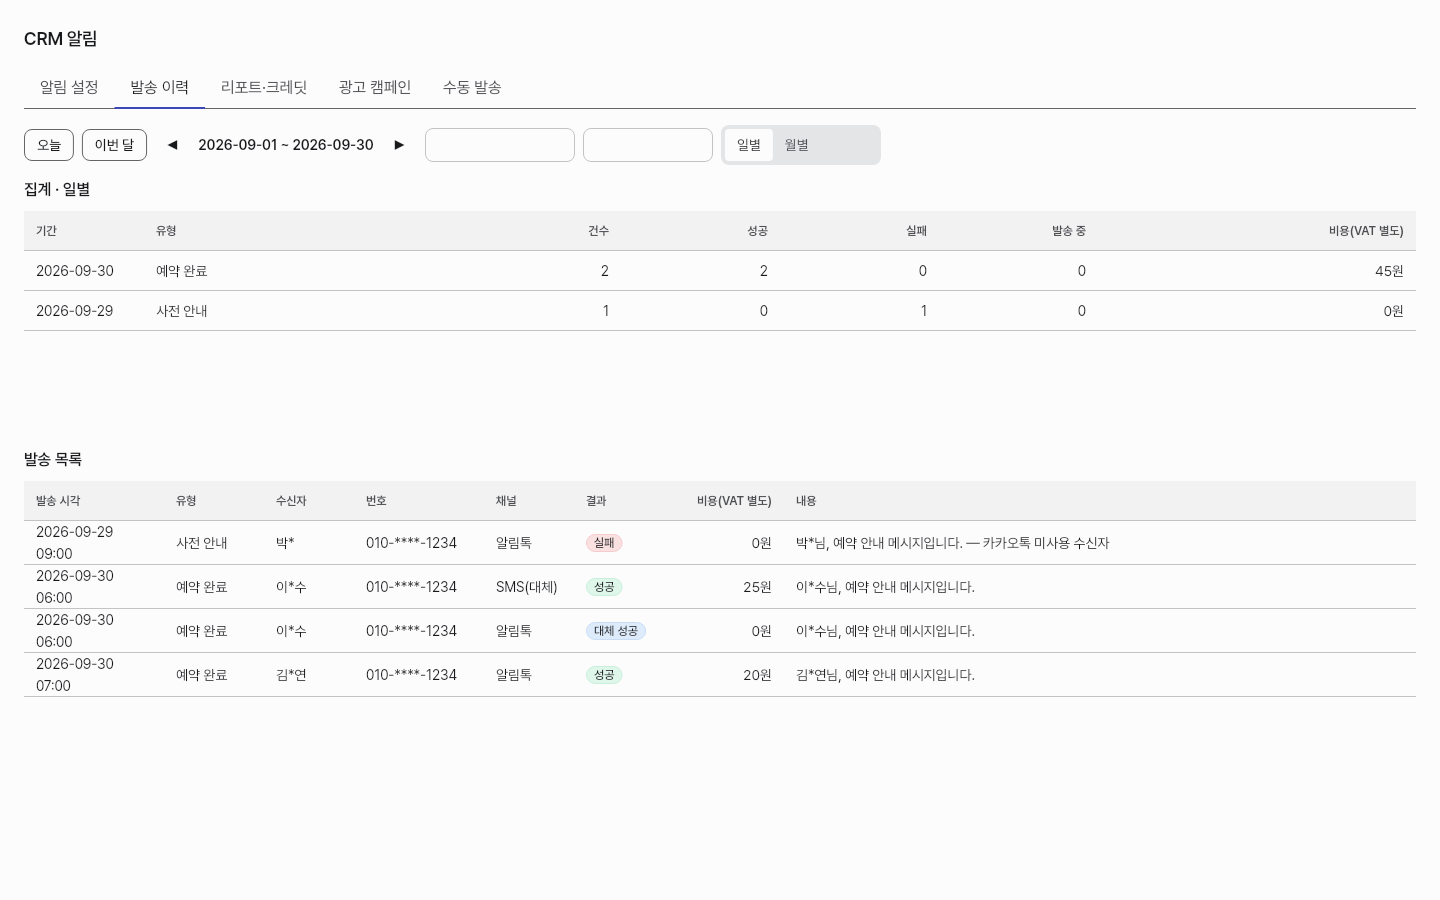Advance to the next period with ► arrow

(x=399, y=145)
